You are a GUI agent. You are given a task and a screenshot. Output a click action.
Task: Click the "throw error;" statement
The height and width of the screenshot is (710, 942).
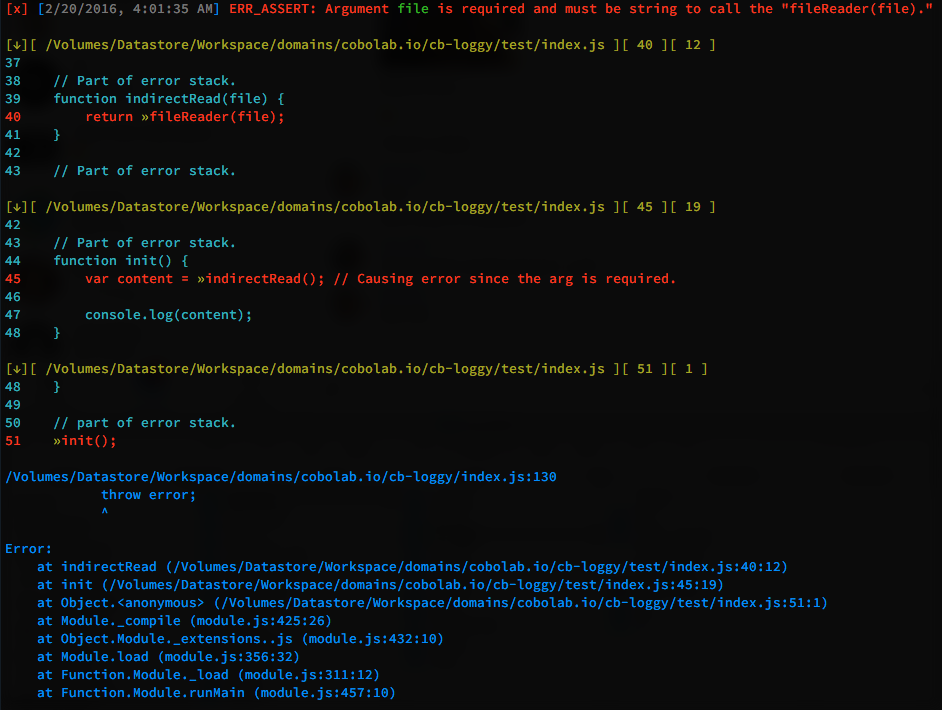148,496
